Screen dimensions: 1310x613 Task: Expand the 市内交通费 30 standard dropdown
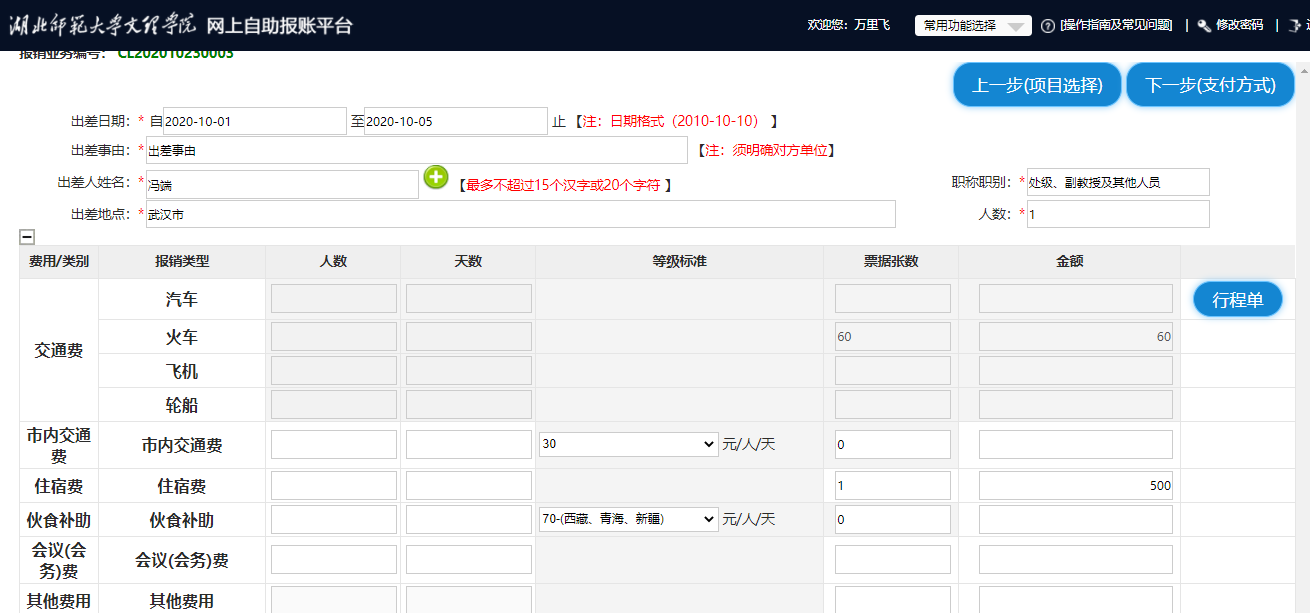coord(628,444)
